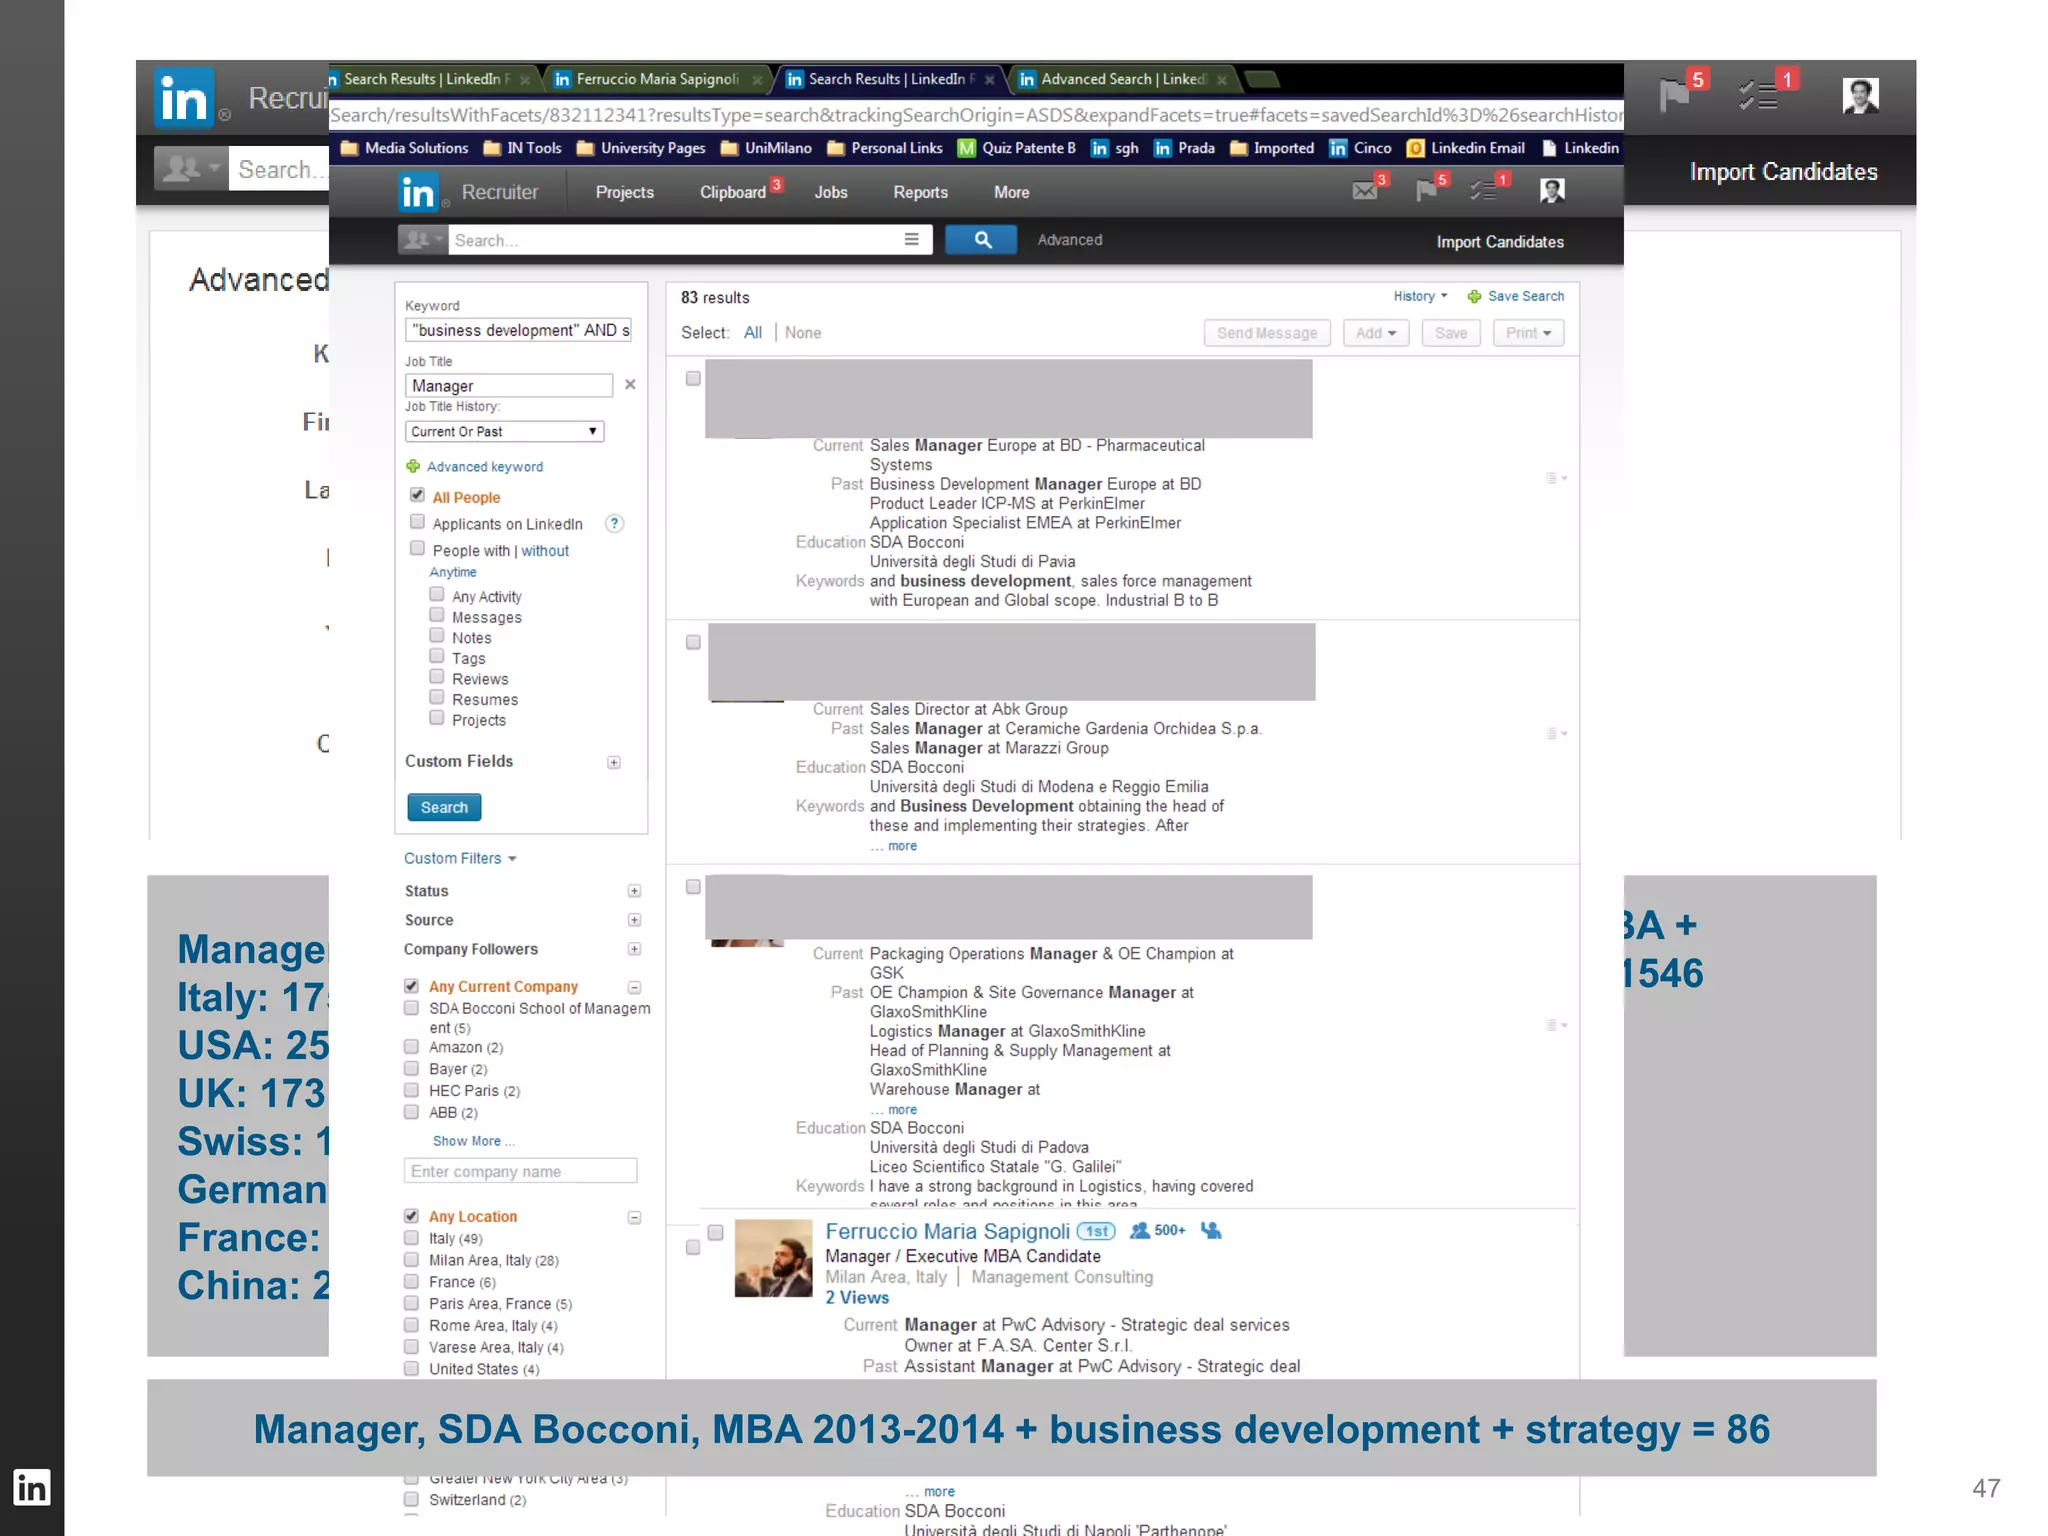2048x1536 pixels.
Task: Click the green plus Save Search icon
Action: click(1474, 297)
